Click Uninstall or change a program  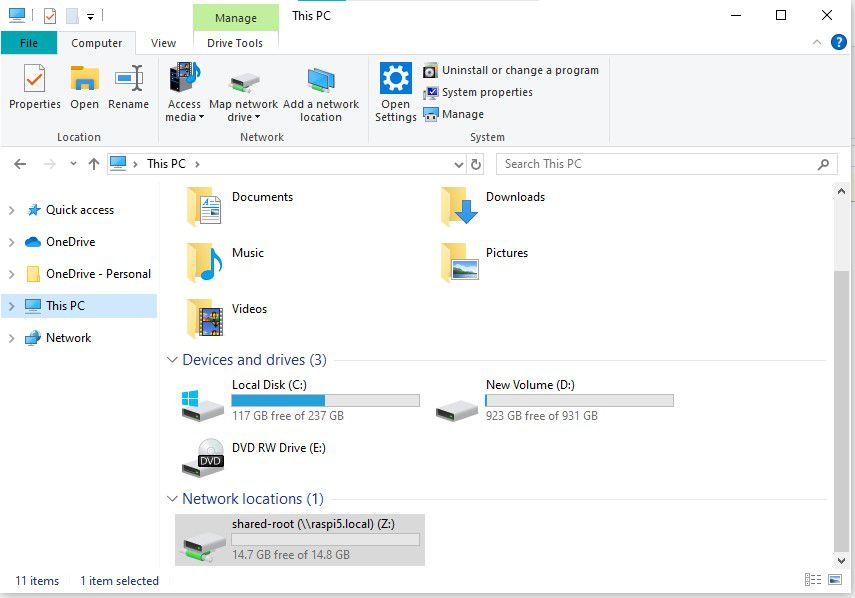pos(512,70)
